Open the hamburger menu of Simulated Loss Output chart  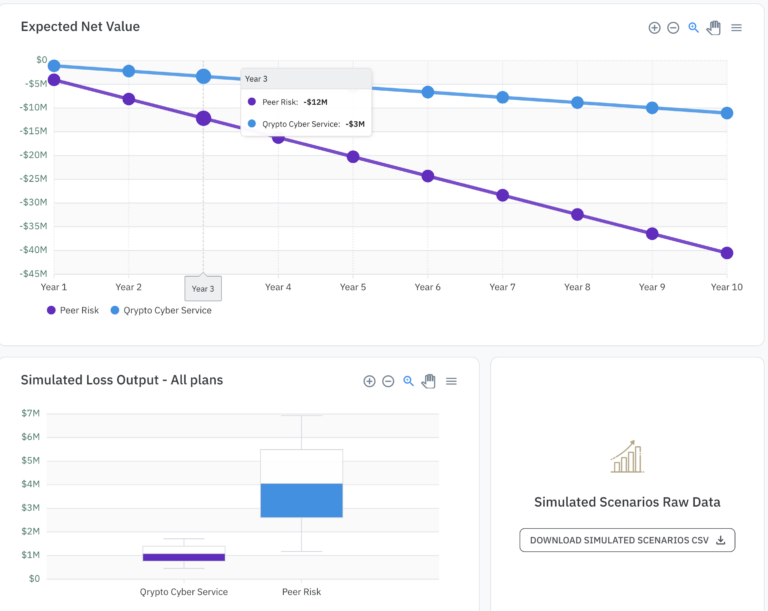(451, 381)
